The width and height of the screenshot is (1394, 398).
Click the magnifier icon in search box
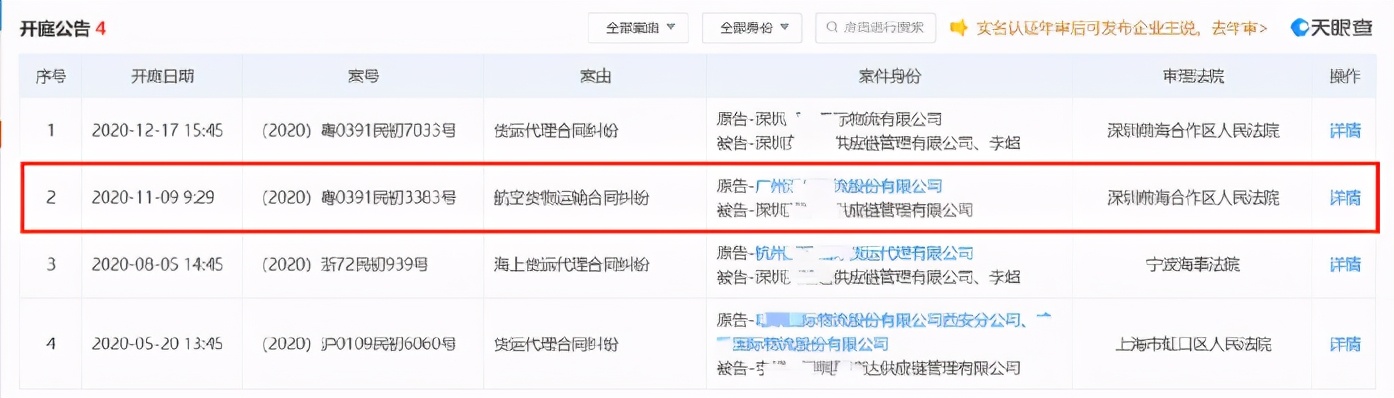coord(831,28)
